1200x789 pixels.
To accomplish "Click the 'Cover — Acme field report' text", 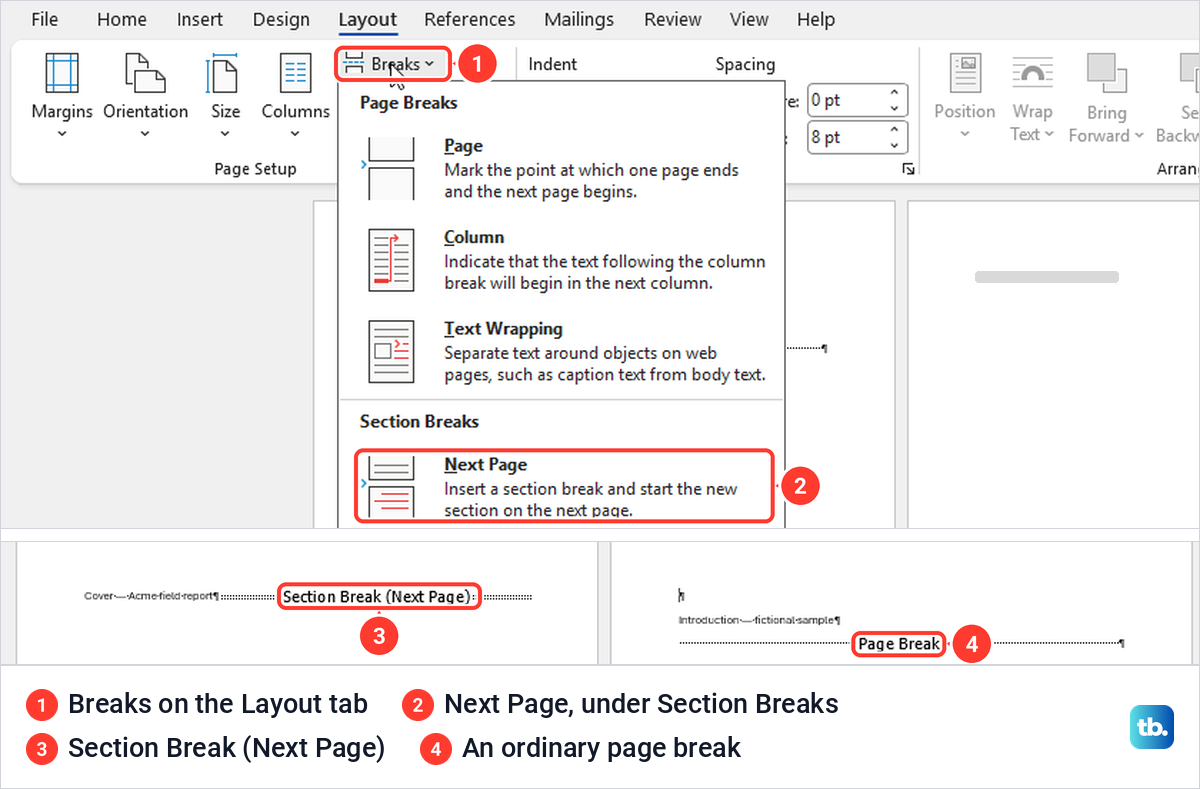I will (x=151, y=596).
